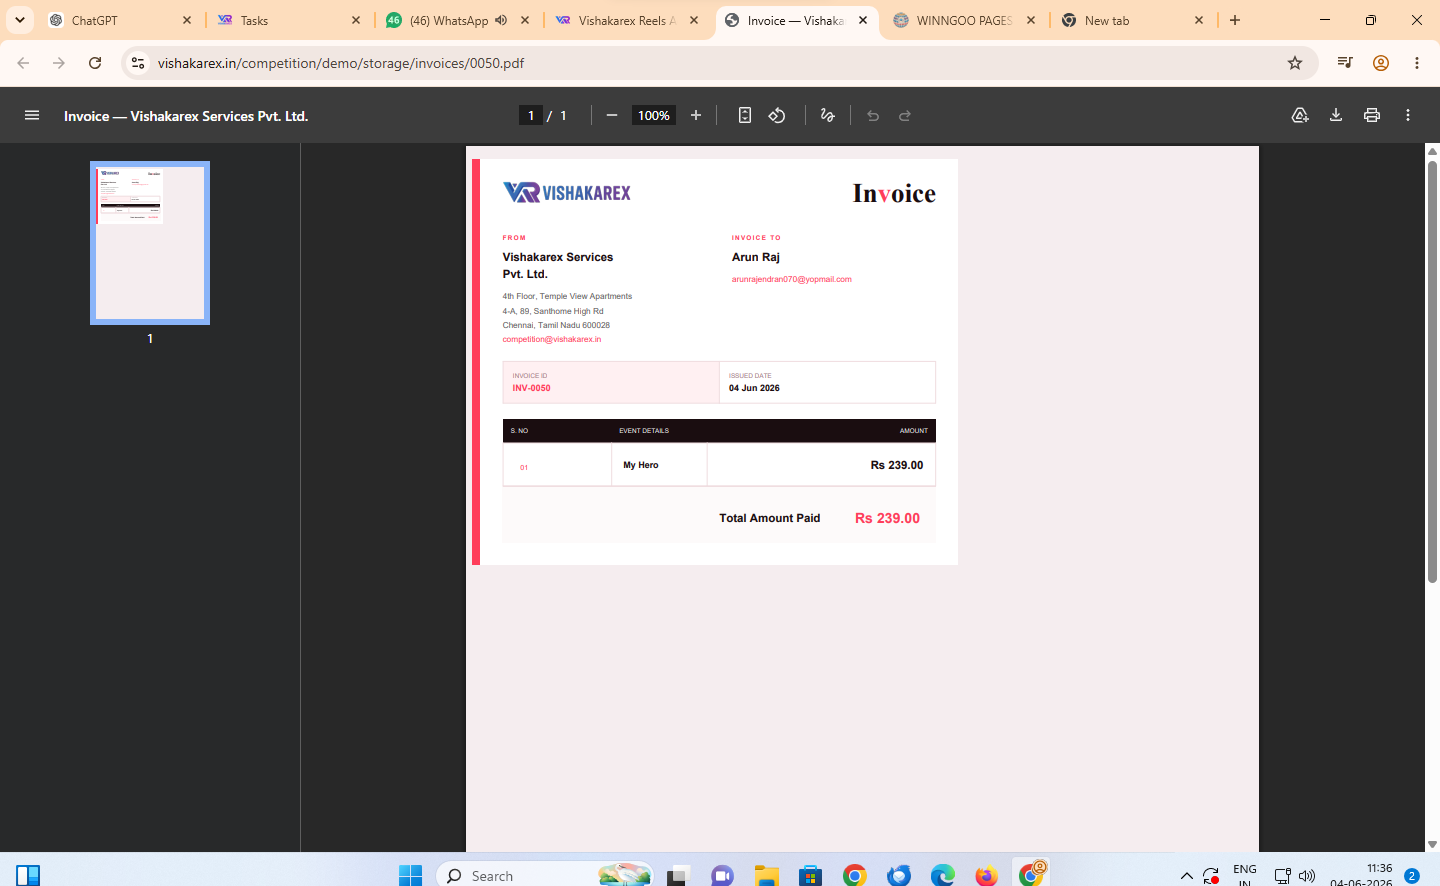Select the page 1 thumbnail

(x=150, y=243)
